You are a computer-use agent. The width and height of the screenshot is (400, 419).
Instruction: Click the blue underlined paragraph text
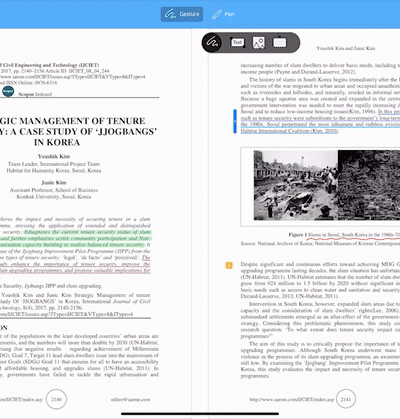tap(320, 121)
